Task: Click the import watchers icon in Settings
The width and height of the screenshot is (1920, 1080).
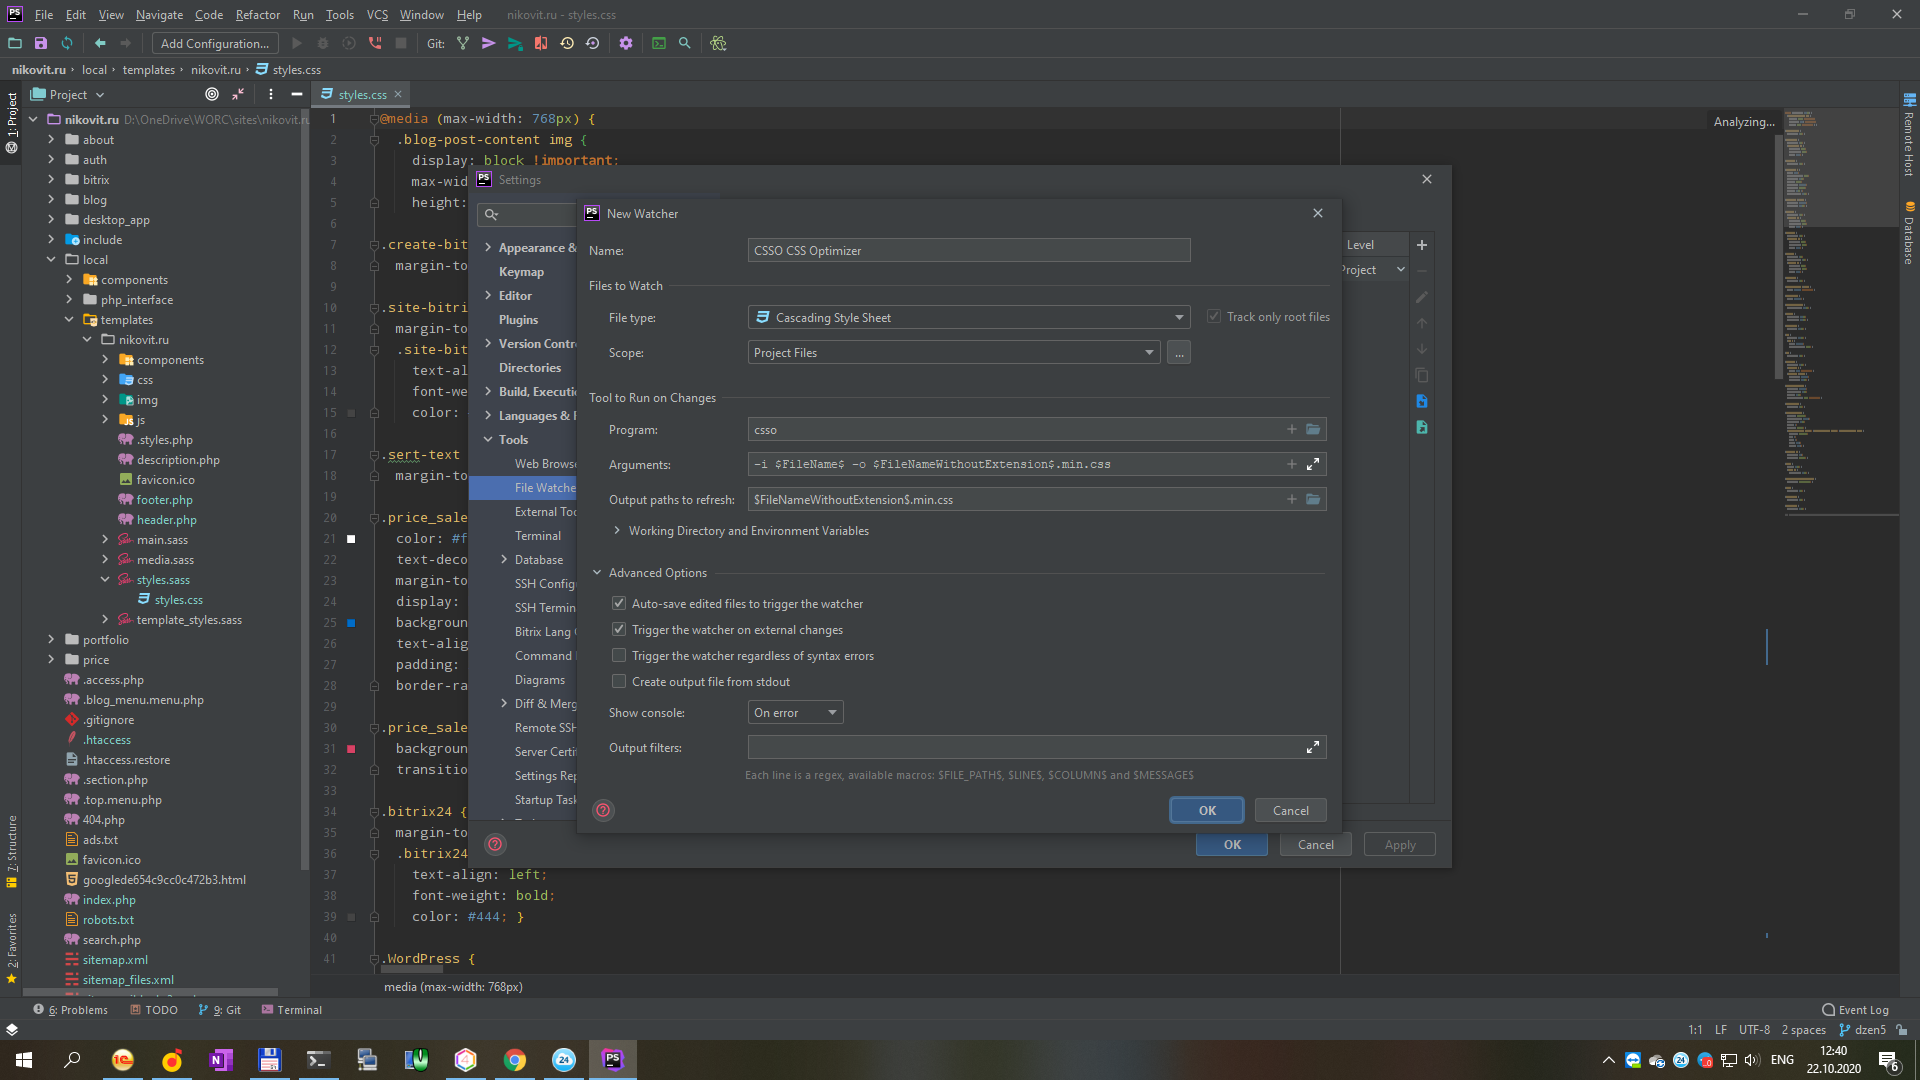Action: coord(1422,401)
